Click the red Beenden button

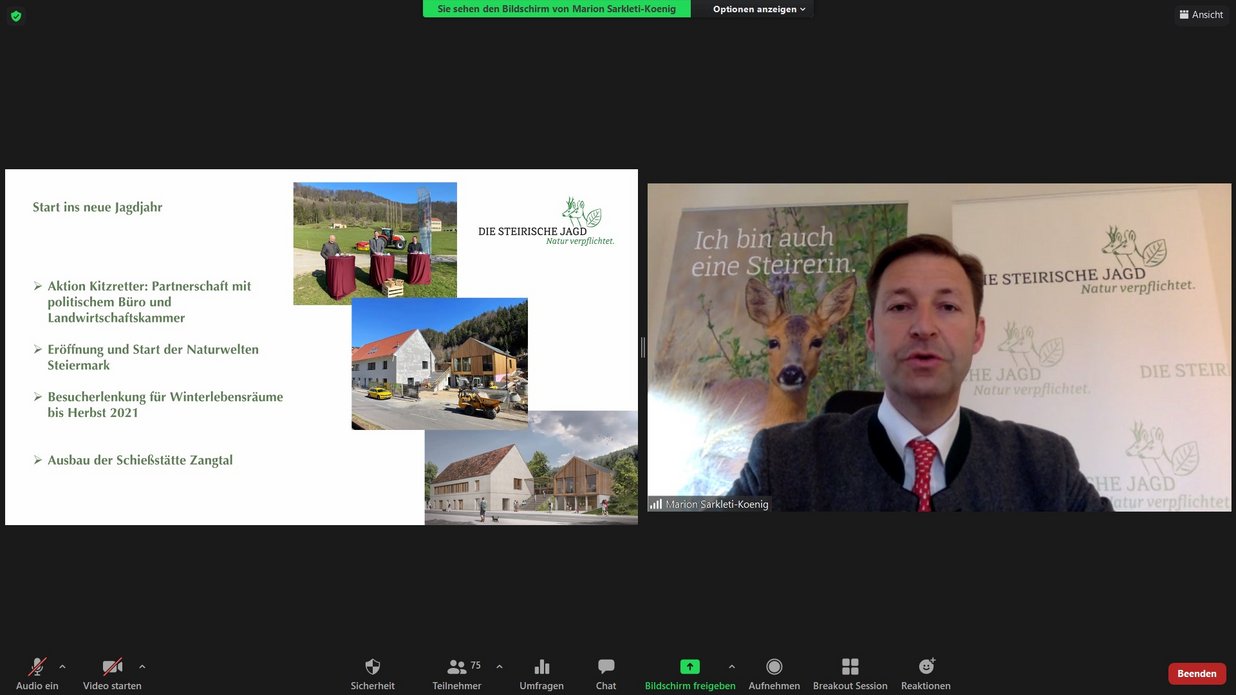1196,673
